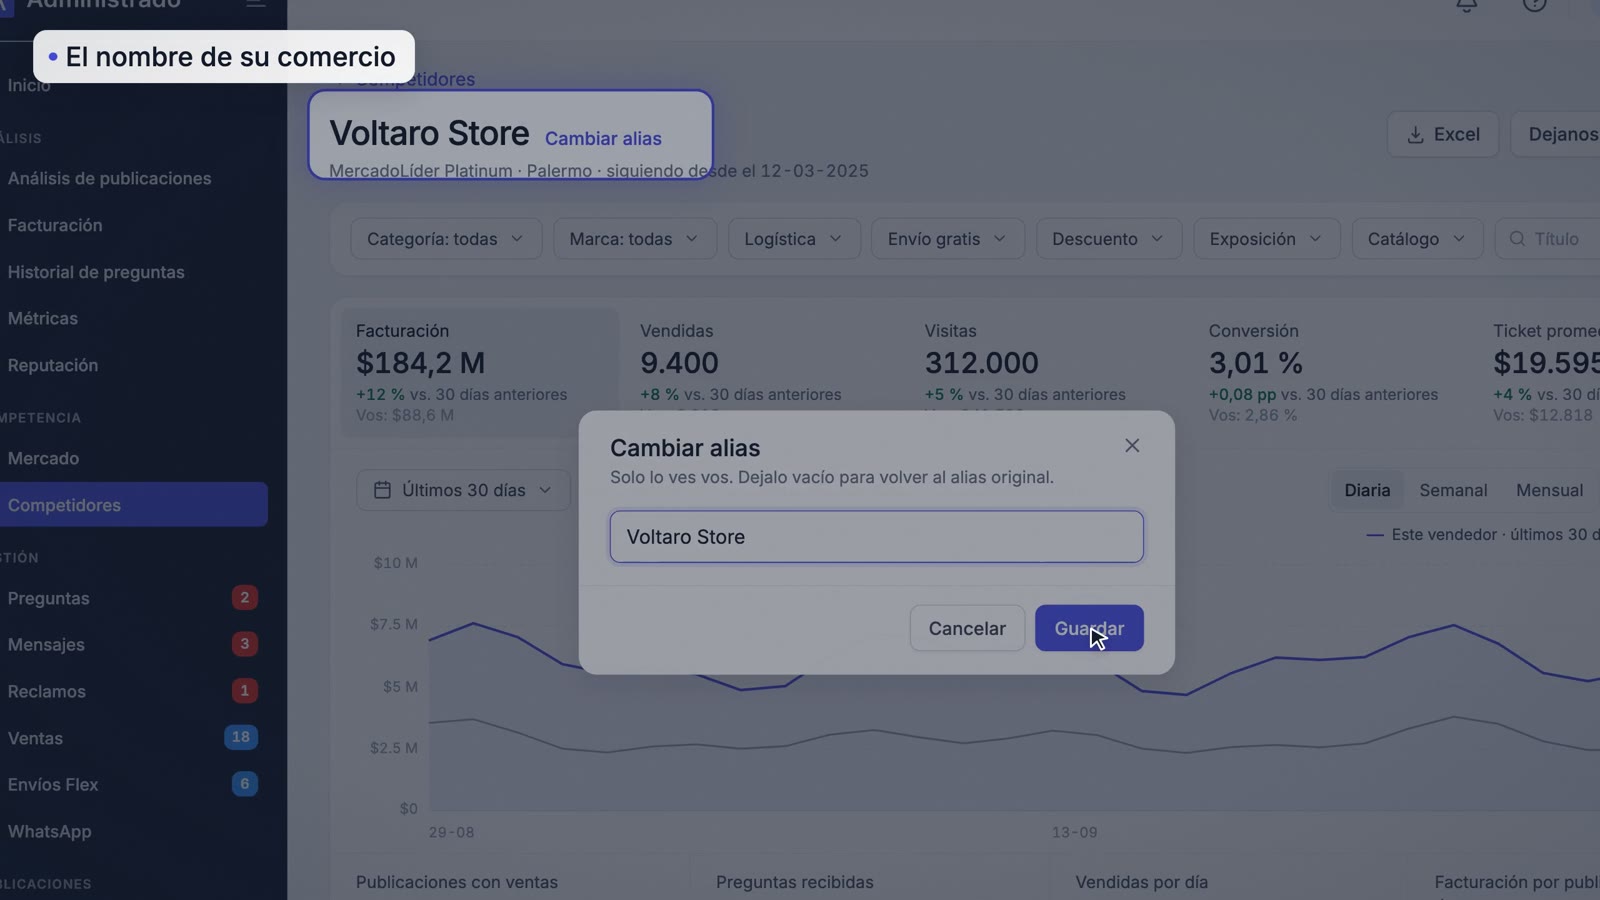Open the Descuento filter dropdown
This screenshot has height=900, width=1600.
pyautogui.click(x=1109, y=239)
